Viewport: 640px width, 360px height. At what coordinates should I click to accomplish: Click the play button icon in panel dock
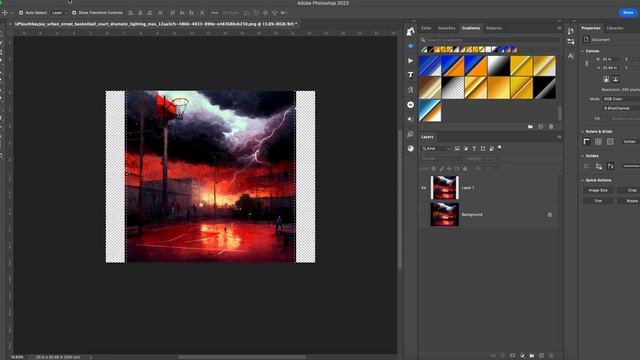(x=411, y=60)
